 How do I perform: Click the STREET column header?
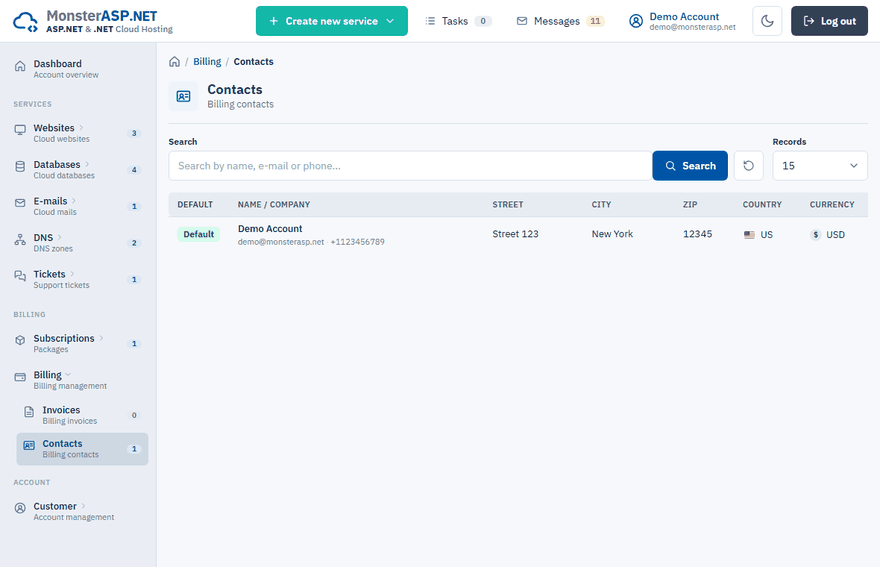(508, 204)
